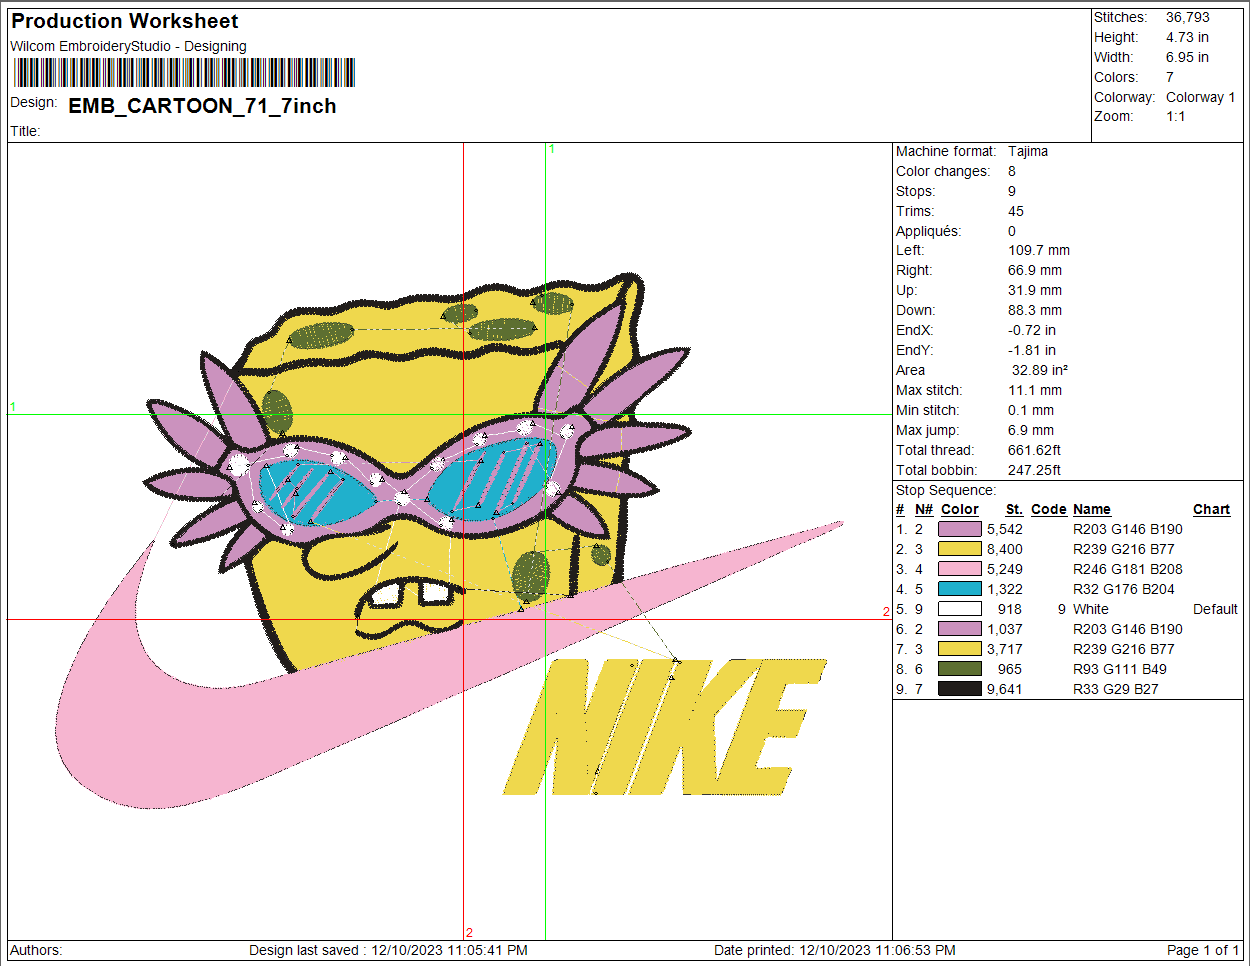This screenshot has width=1250, height=966.
Task: Click the Name column header
Action: (x=1092, y=509)
